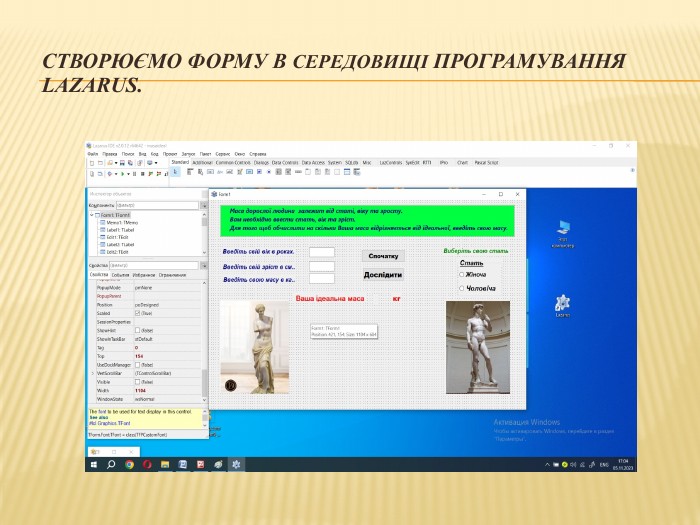Click the Дослідити button on Form1
The height and width of the screenshot is (525, 700).
[383, 275]
